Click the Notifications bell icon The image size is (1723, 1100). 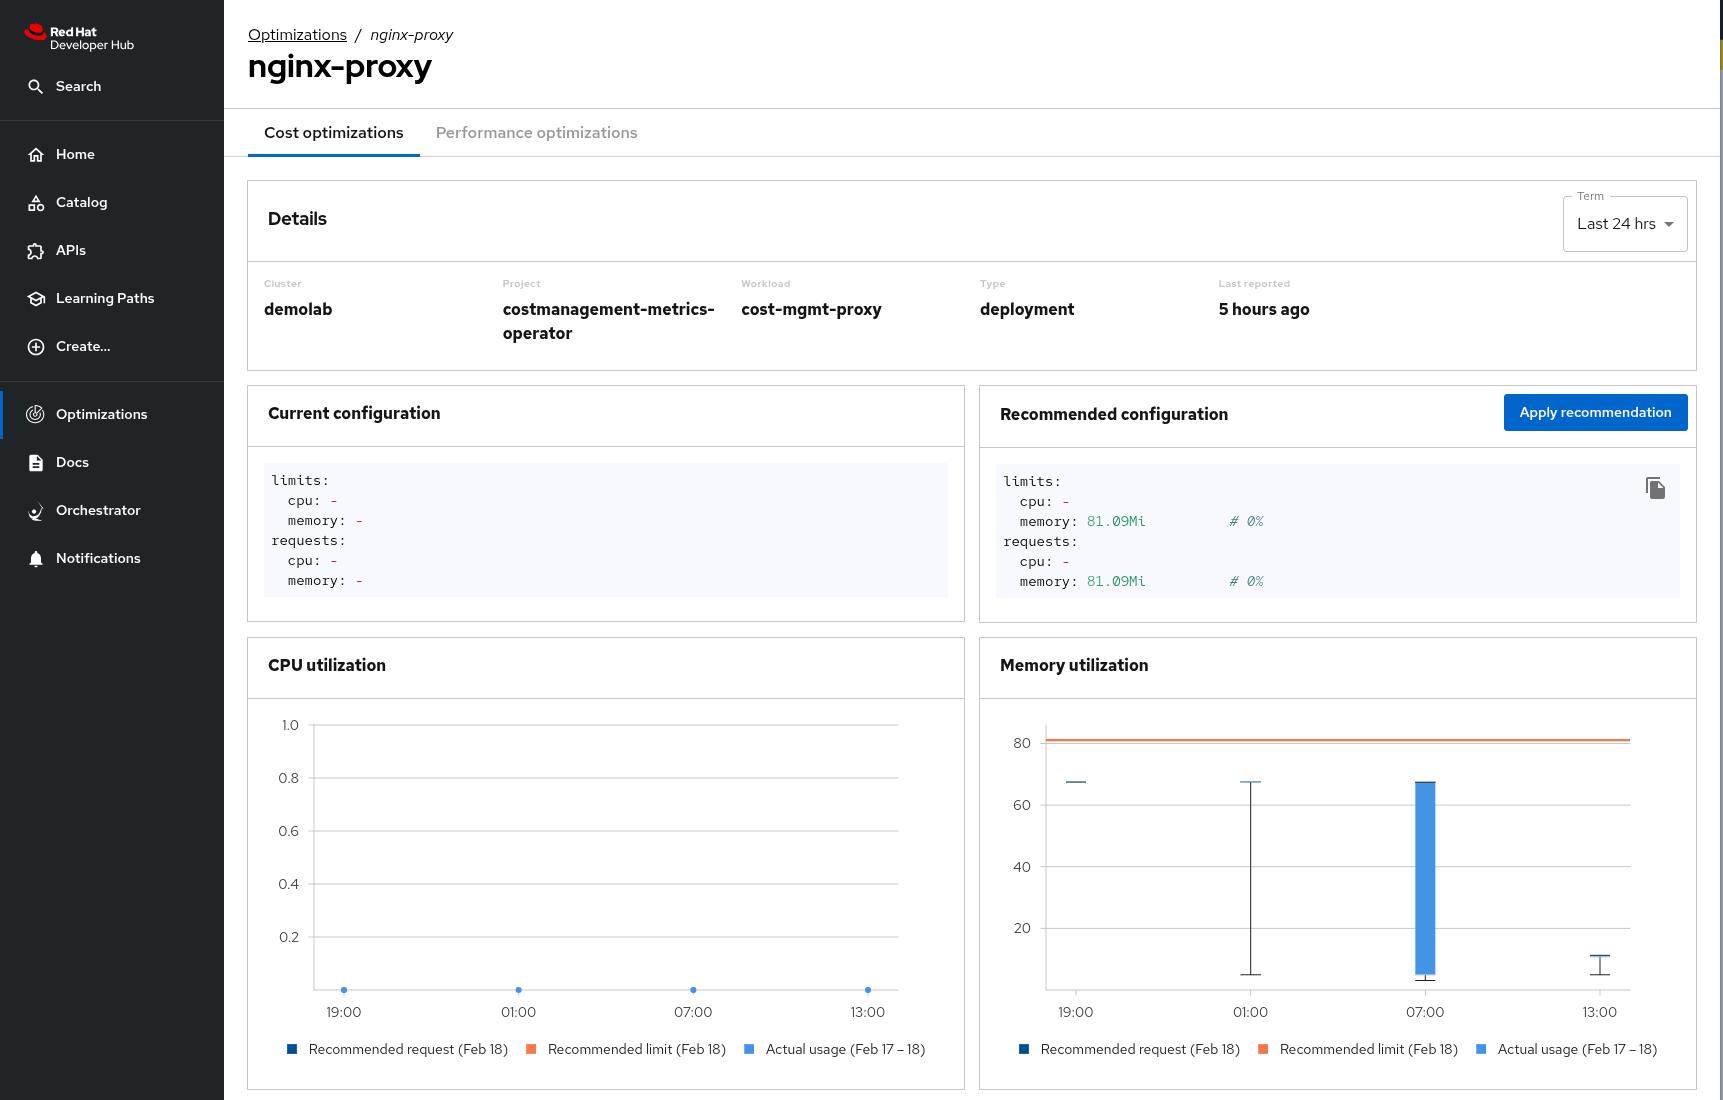(x=36, y=559)
